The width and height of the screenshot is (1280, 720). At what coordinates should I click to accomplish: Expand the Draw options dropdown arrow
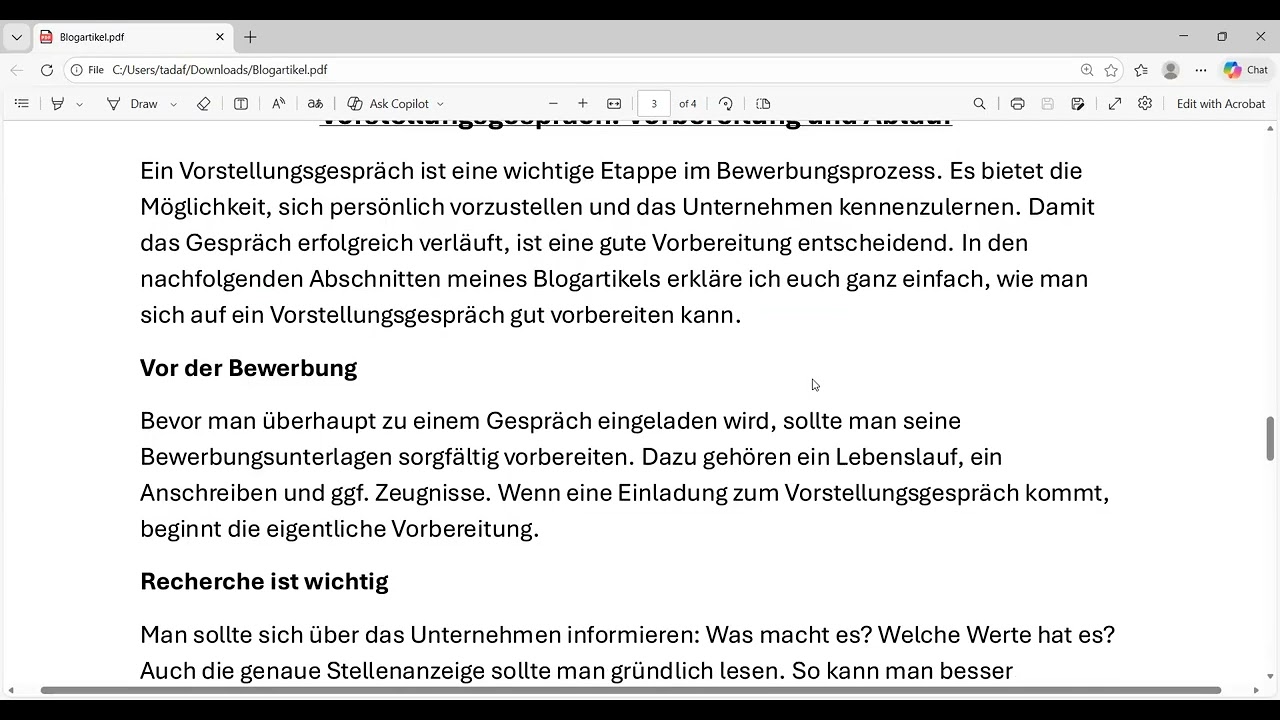pos(173,104)
